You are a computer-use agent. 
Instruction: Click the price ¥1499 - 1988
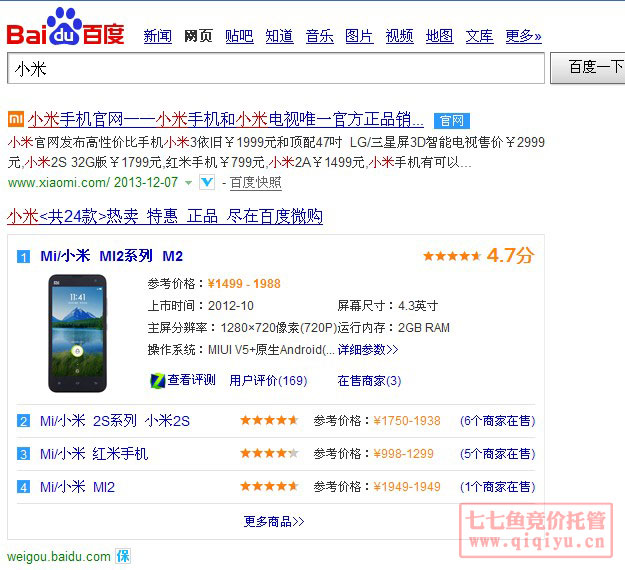coord(244,283)
